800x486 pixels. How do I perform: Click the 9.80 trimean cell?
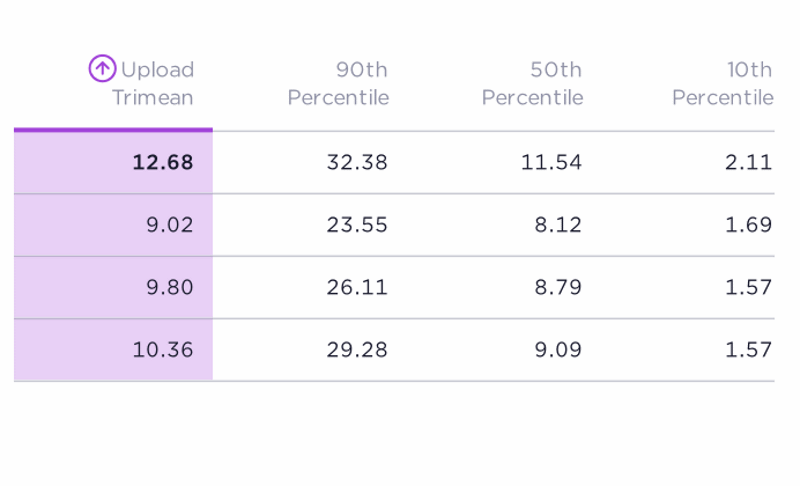coord(169,287)
